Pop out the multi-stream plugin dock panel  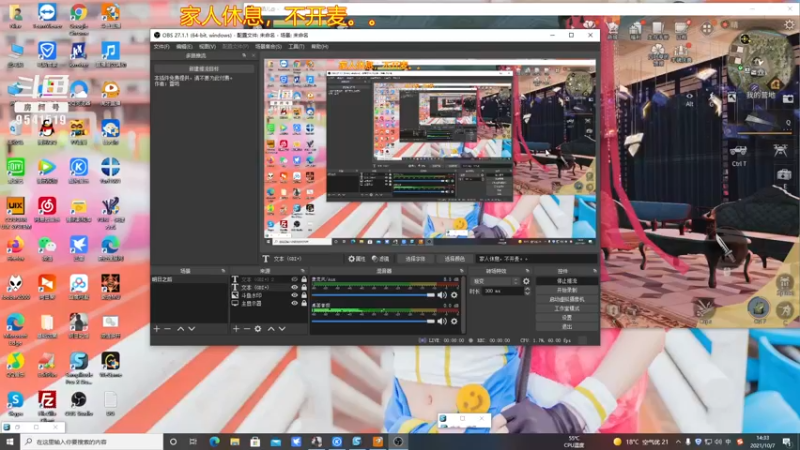(244, 56)
